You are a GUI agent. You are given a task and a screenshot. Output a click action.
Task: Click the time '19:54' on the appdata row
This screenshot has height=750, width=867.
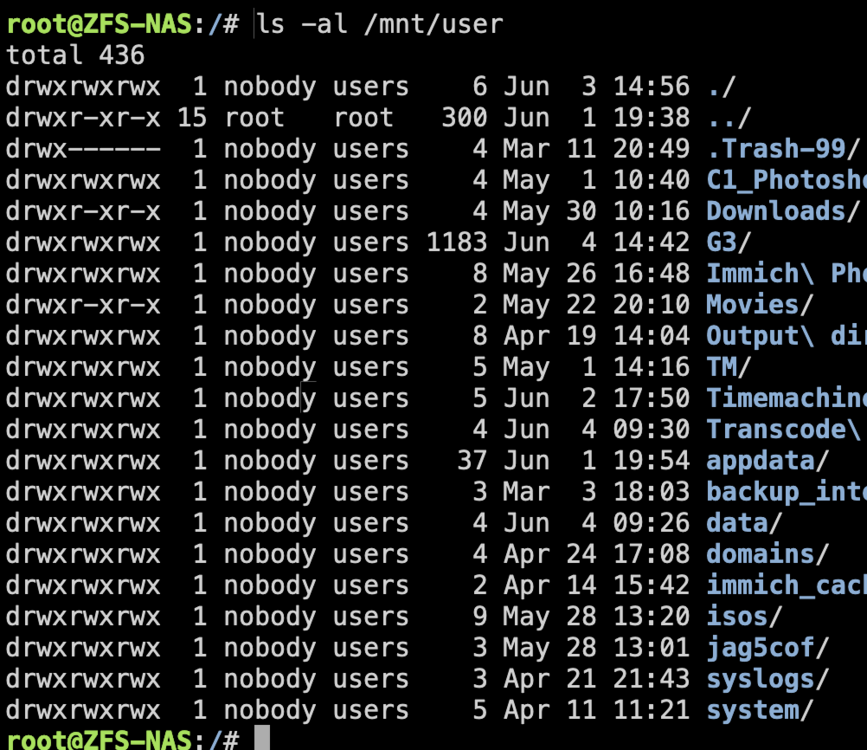[x=652, y=461]
